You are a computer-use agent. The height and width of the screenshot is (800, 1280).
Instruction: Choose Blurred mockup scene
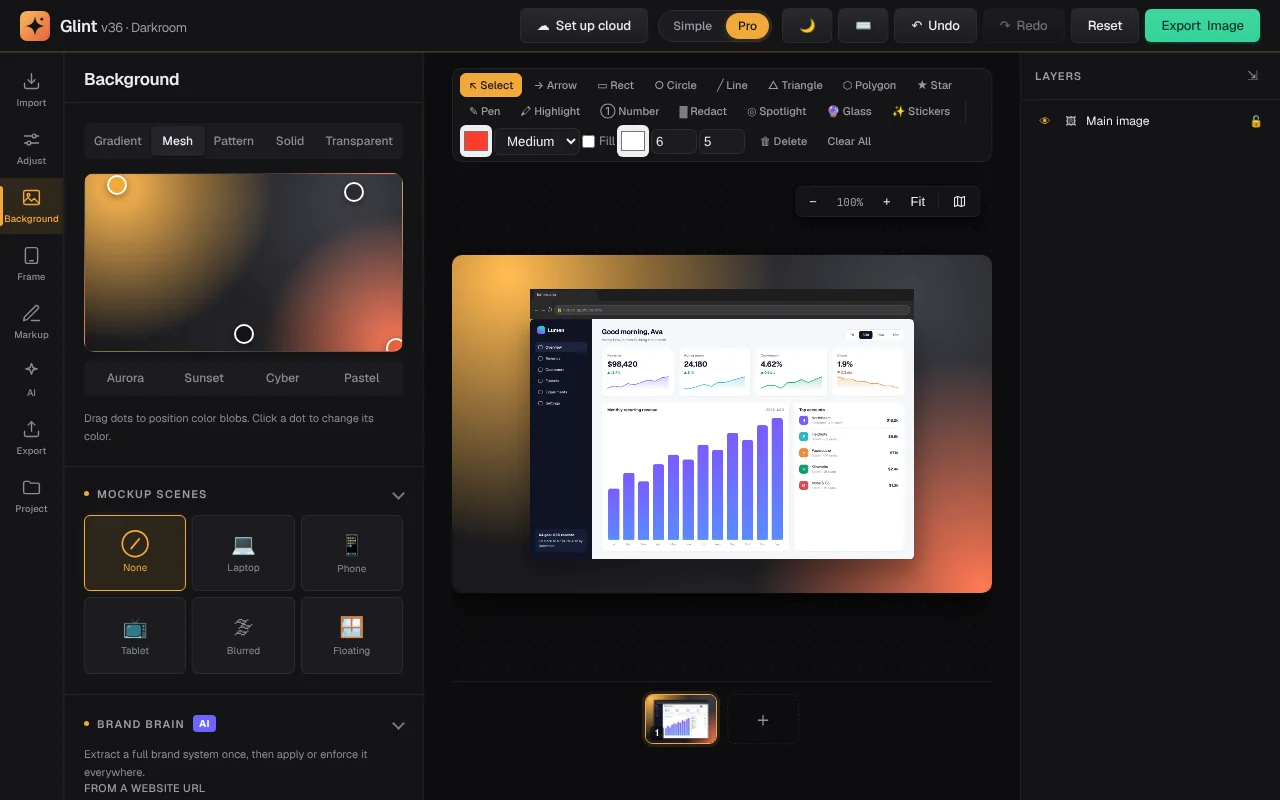click(x=243, y=635)
